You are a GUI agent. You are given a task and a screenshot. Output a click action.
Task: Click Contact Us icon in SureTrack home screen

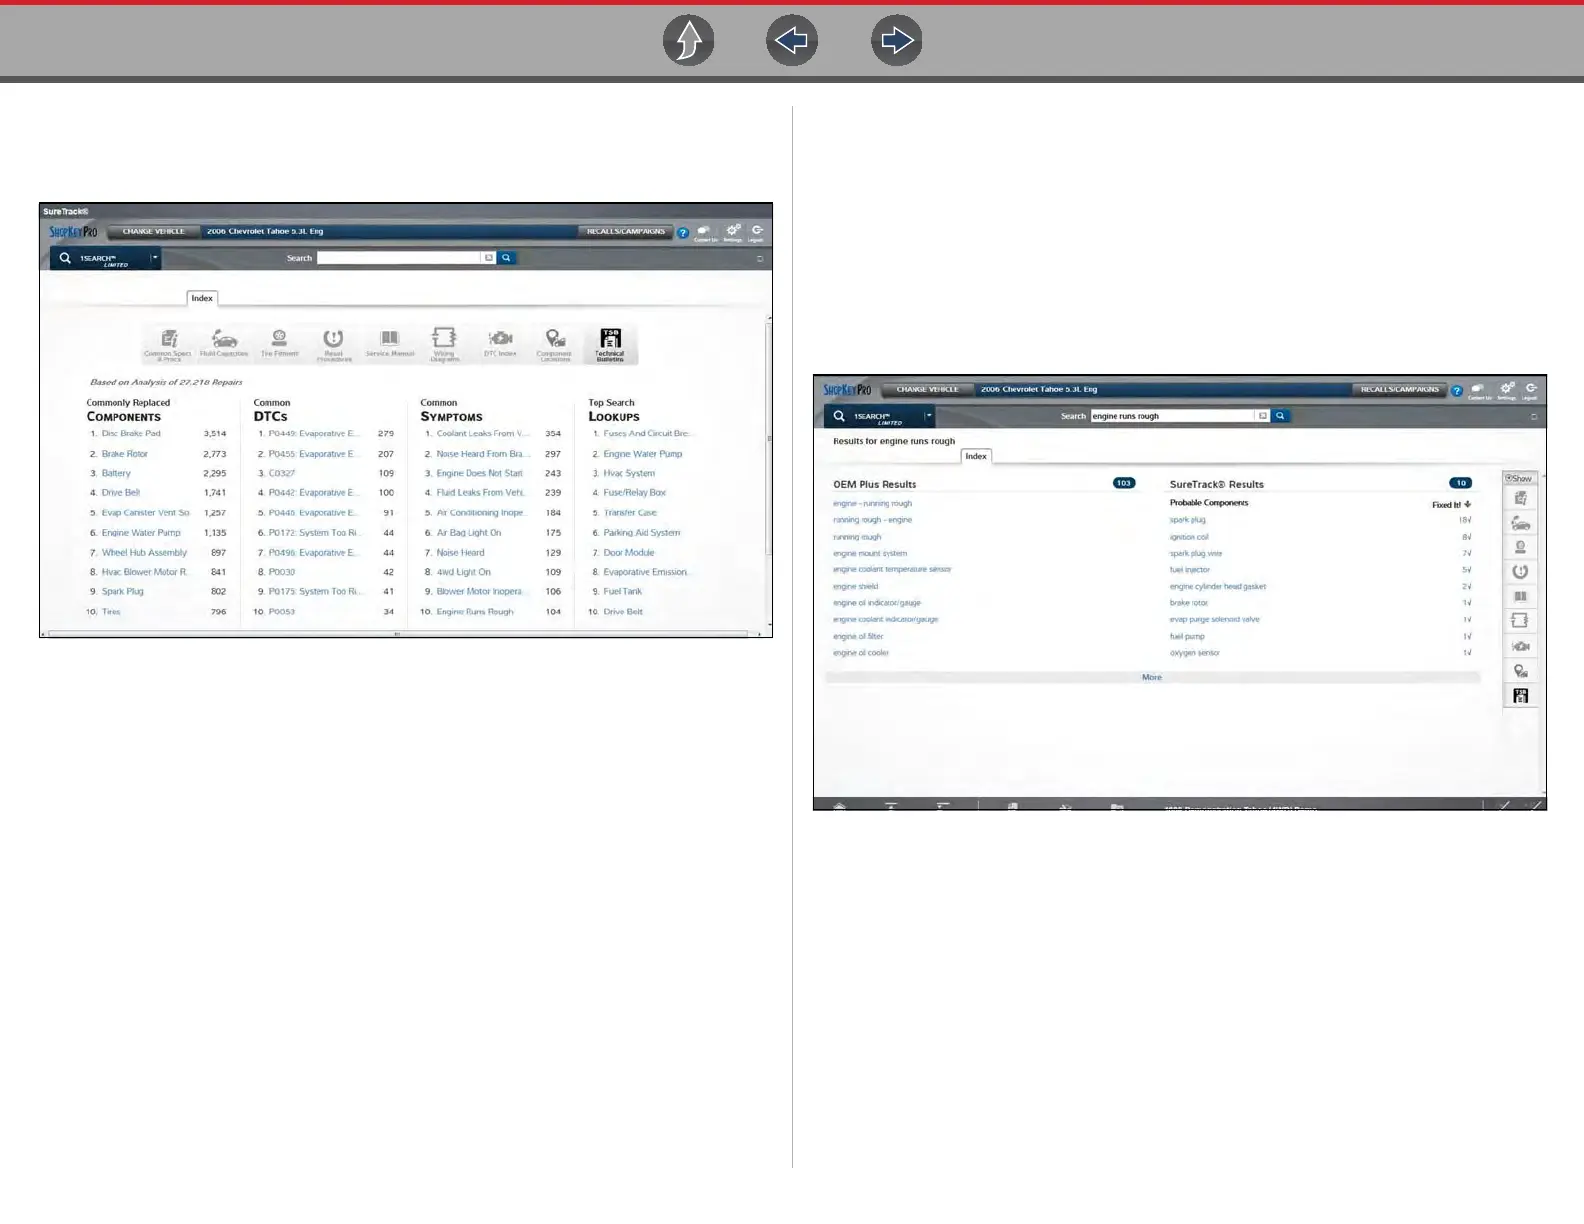(x=705, y=232)
